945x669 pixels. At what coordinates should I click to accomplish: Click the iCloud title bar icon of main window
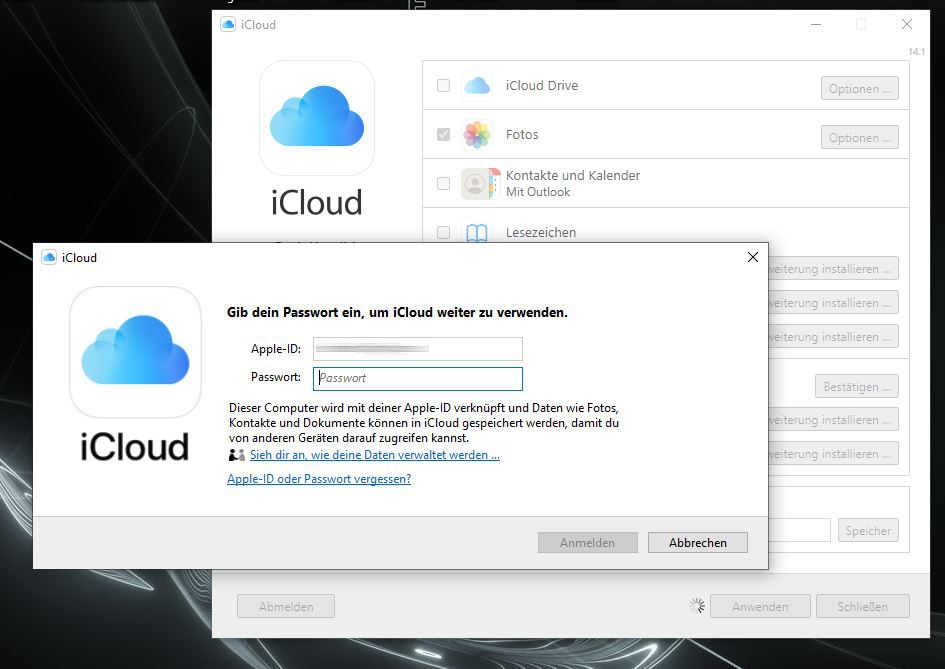pos(228,25)
